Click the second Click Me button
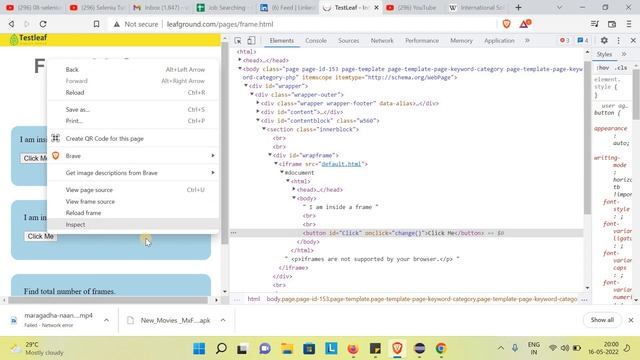Screen dimensions: 640x360 [x=40, y=236]
